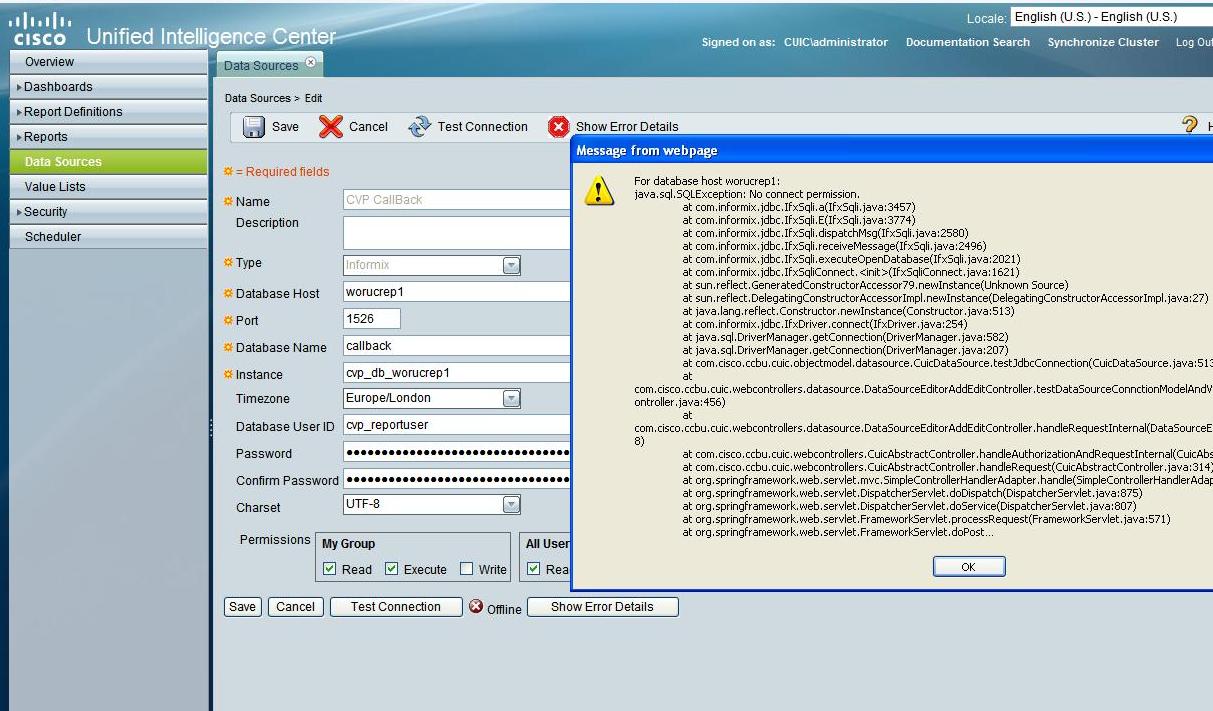Click the sidebar splitter handle

pyautogui.click(x=210, y=427)
